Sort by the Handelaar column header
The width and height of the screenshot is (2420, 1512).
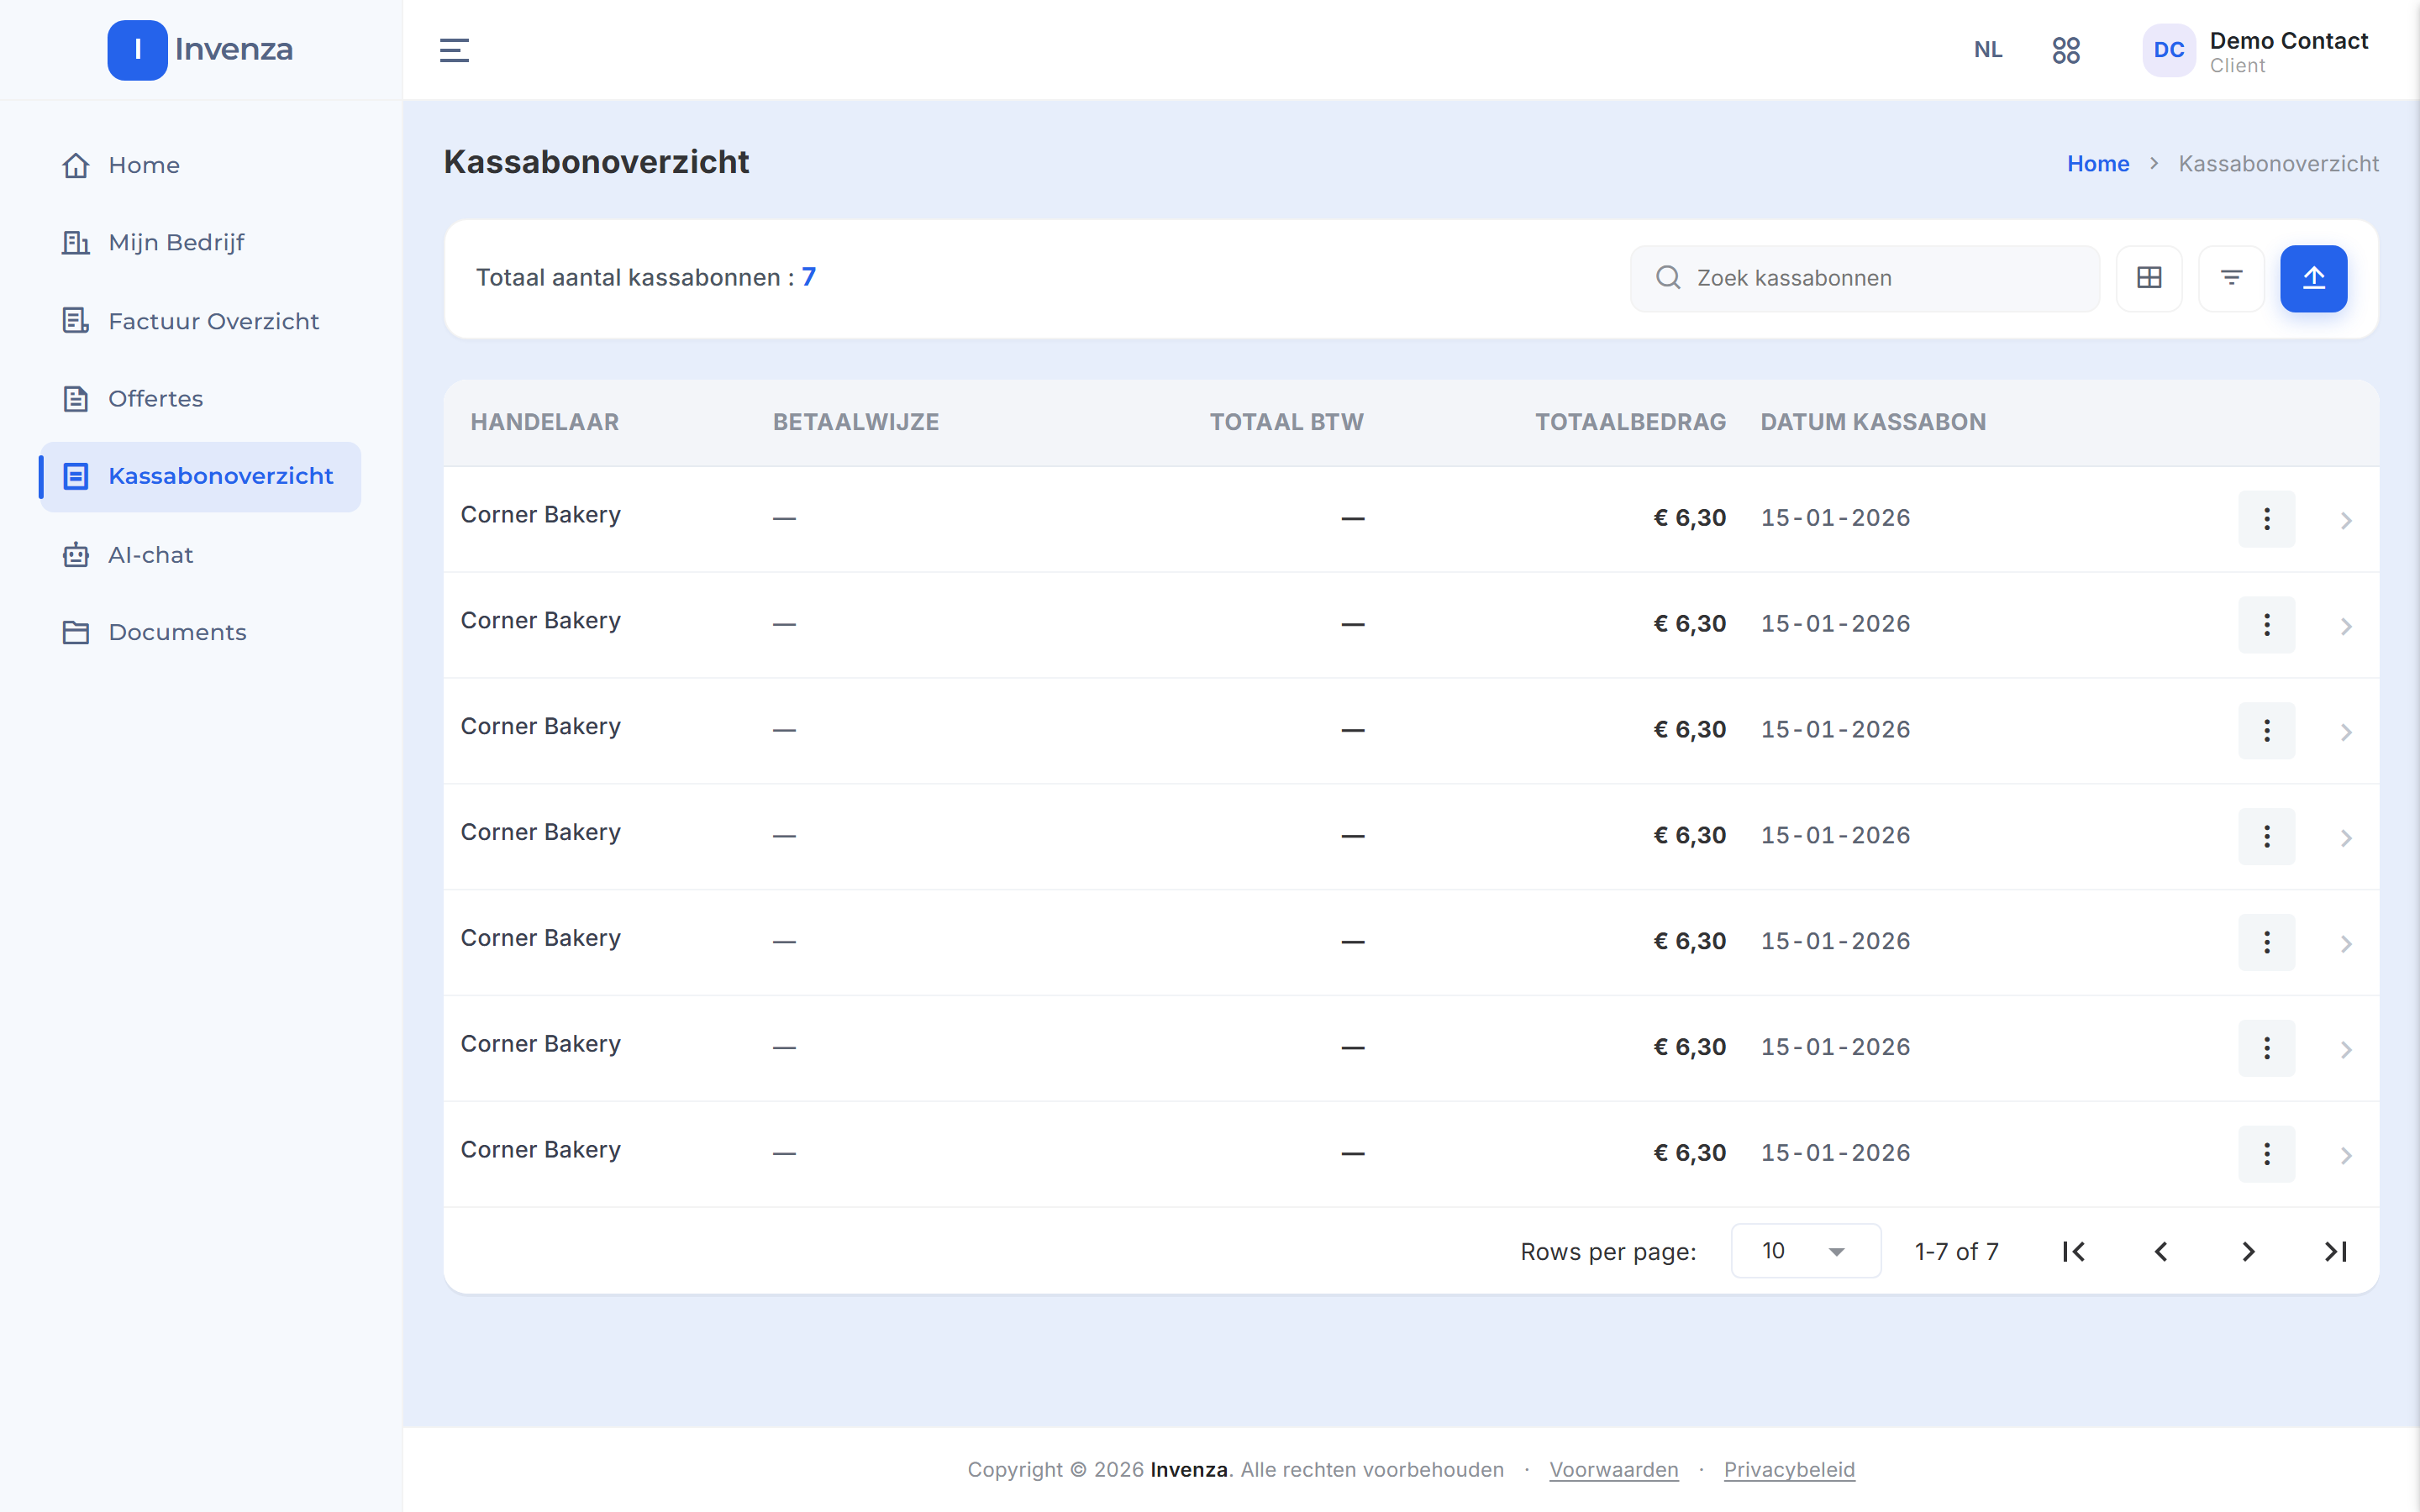(x=545, y=422)
